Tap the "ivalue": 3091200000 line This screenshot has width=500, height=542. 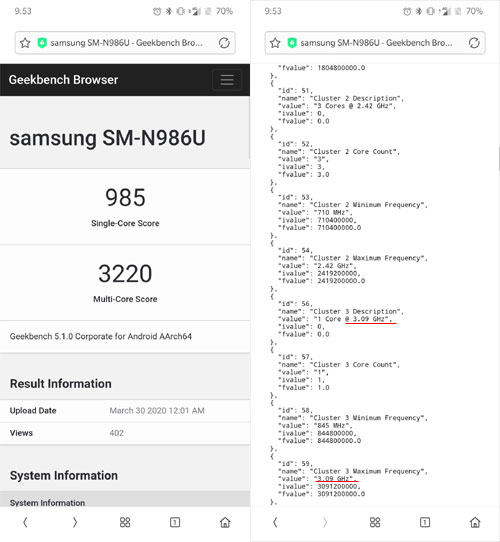click(320, 486)
